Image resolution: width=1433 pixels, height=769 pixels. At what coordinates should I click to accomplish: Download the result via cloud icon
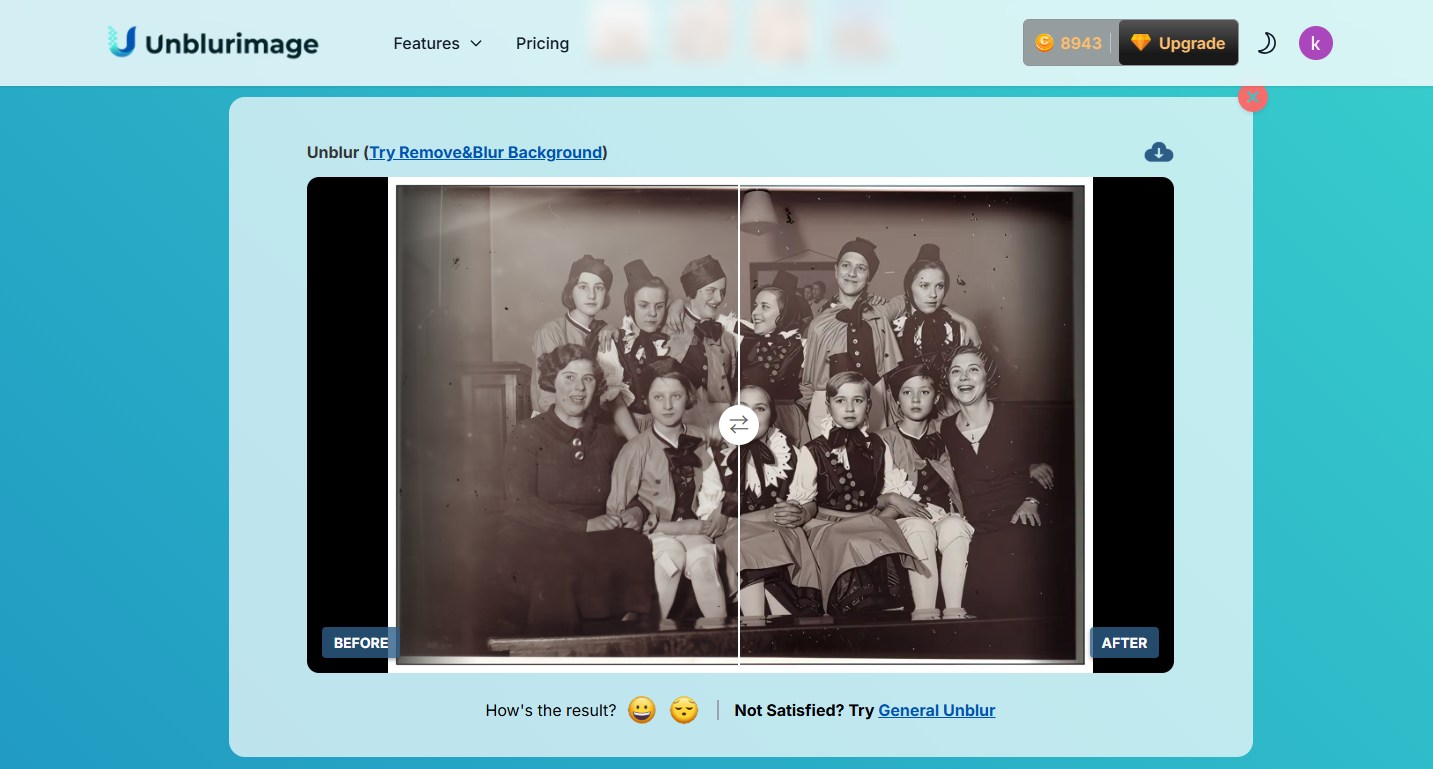(1158, 152)
